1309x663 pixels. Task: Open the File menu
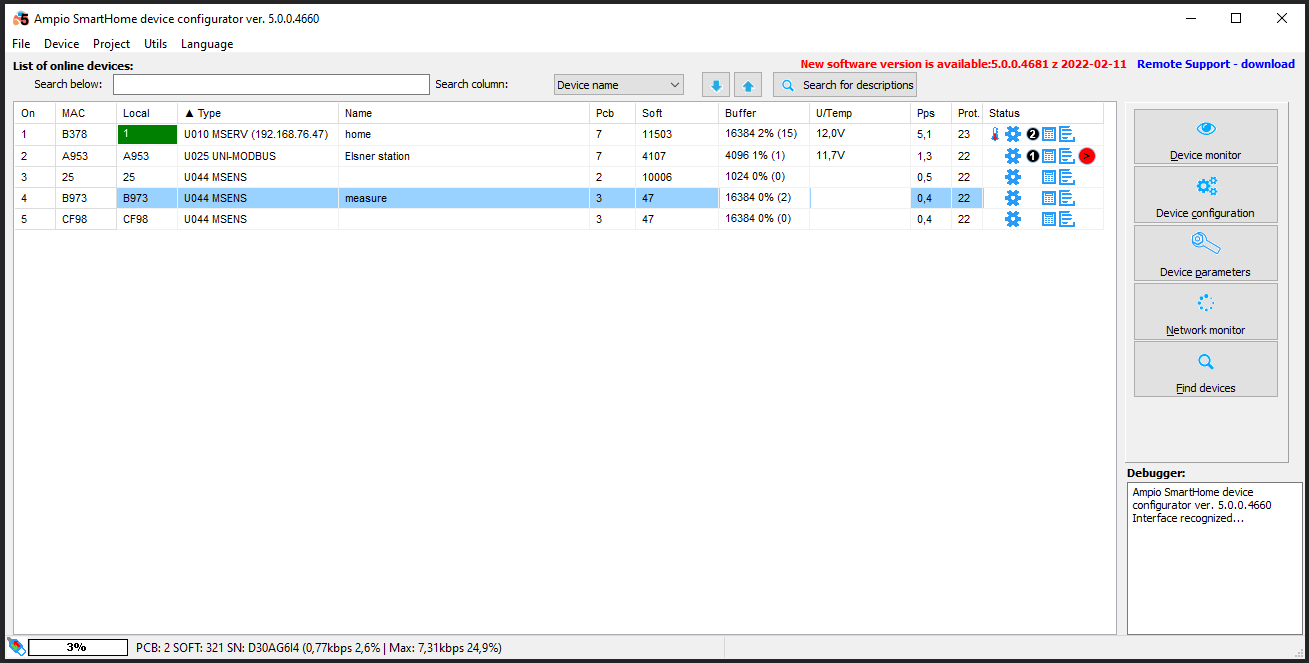[x=21, y=44]
